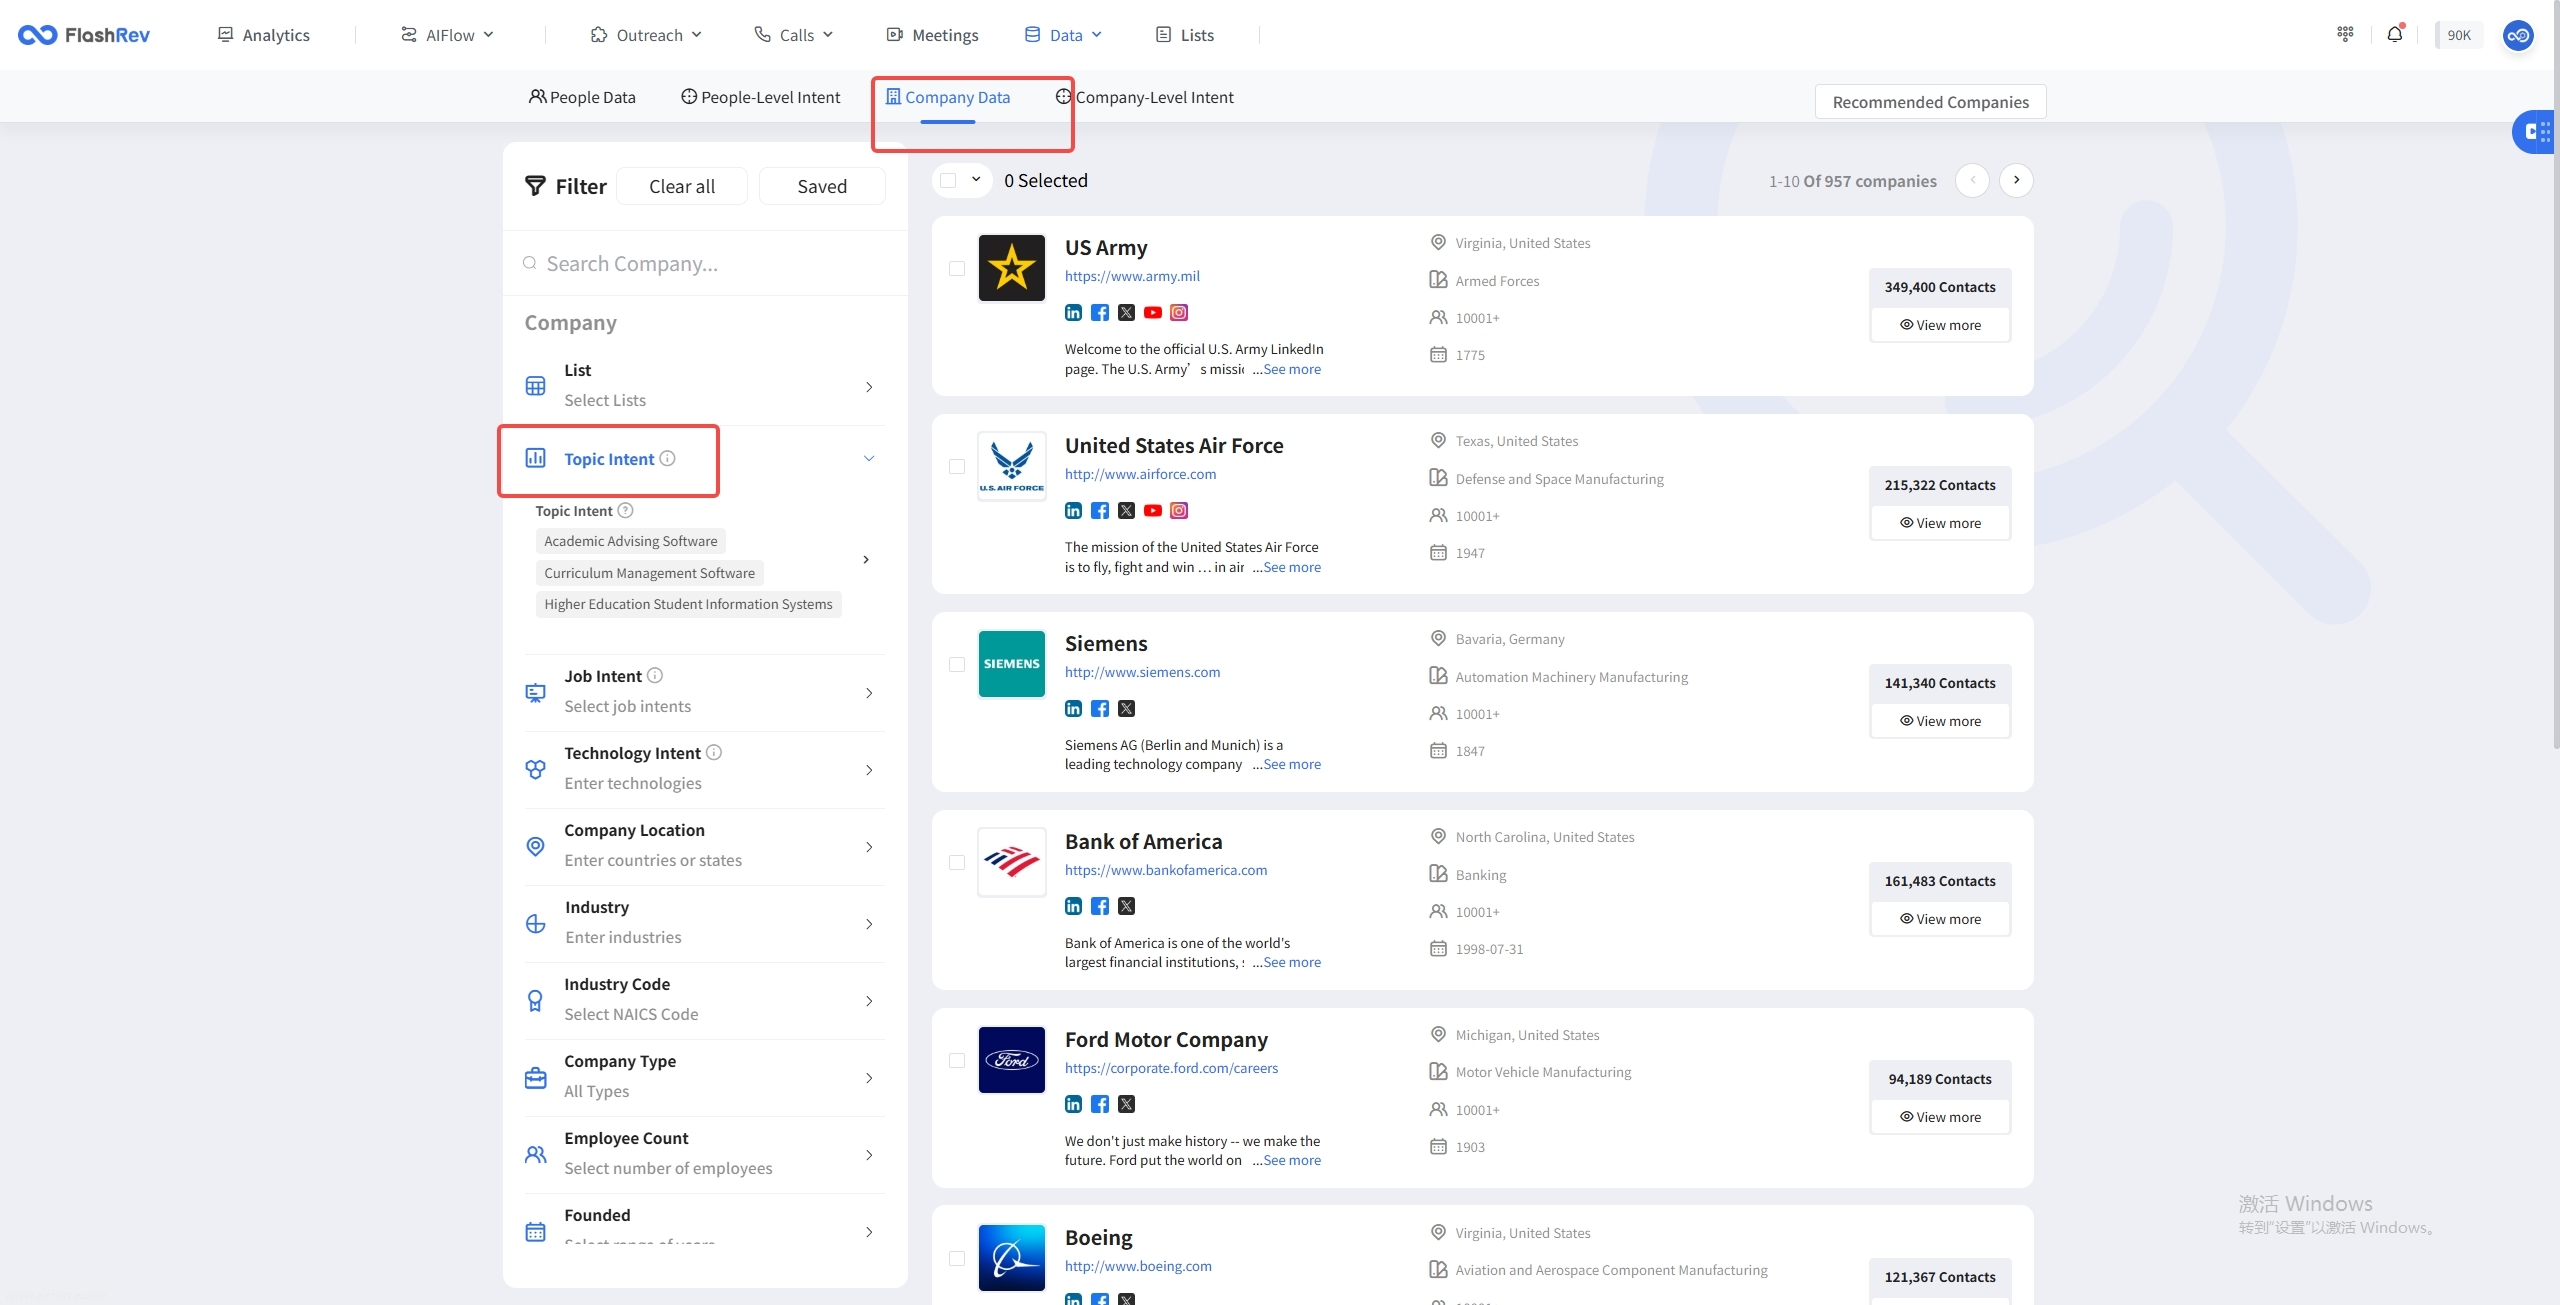Click the Topic Intent info icon
2560x1305 pixels.
tap(667, 458)
